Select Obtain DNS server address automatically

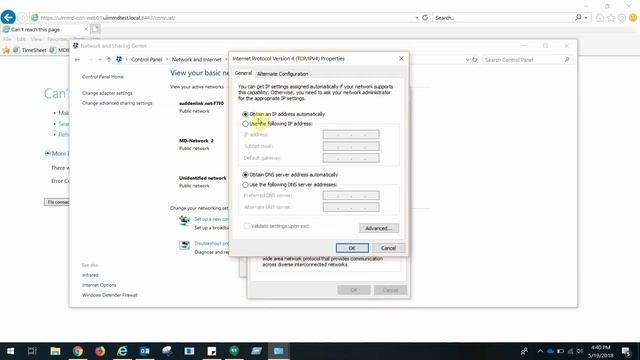pos(245,175)
